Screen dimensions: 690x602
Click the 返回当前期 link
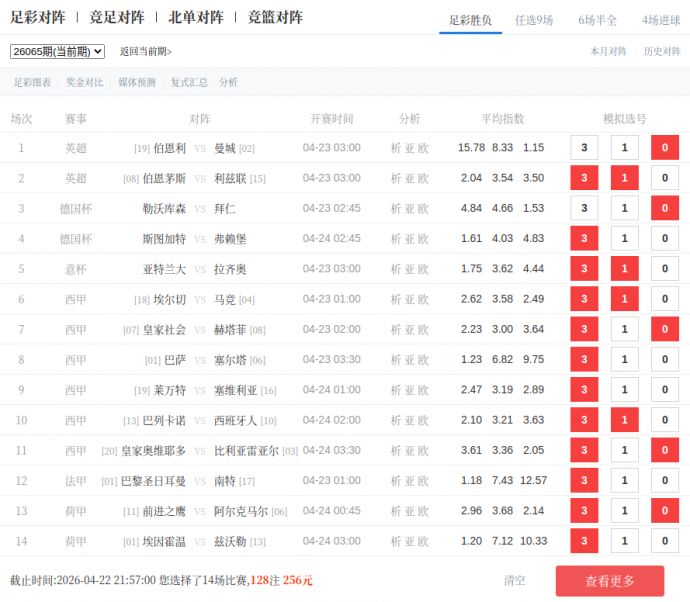tap(146, 51)
